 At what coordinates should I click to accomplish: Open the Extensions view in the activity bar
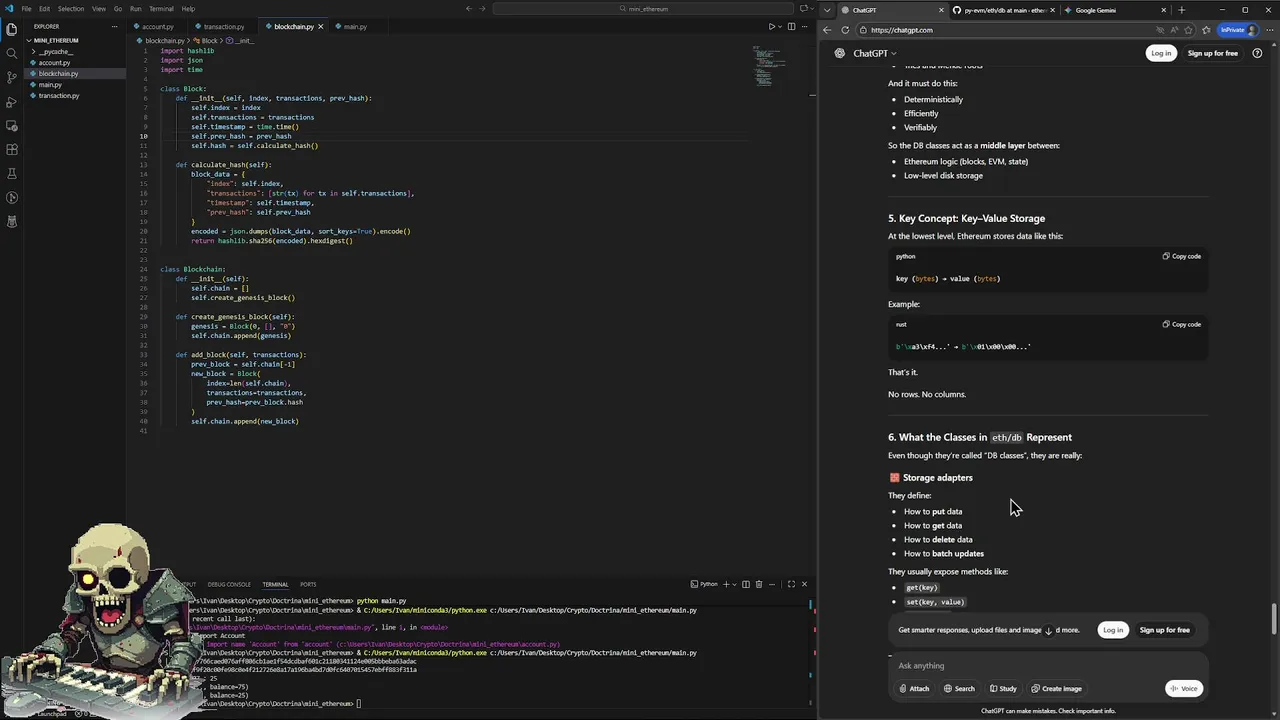[x=12, y=150]
